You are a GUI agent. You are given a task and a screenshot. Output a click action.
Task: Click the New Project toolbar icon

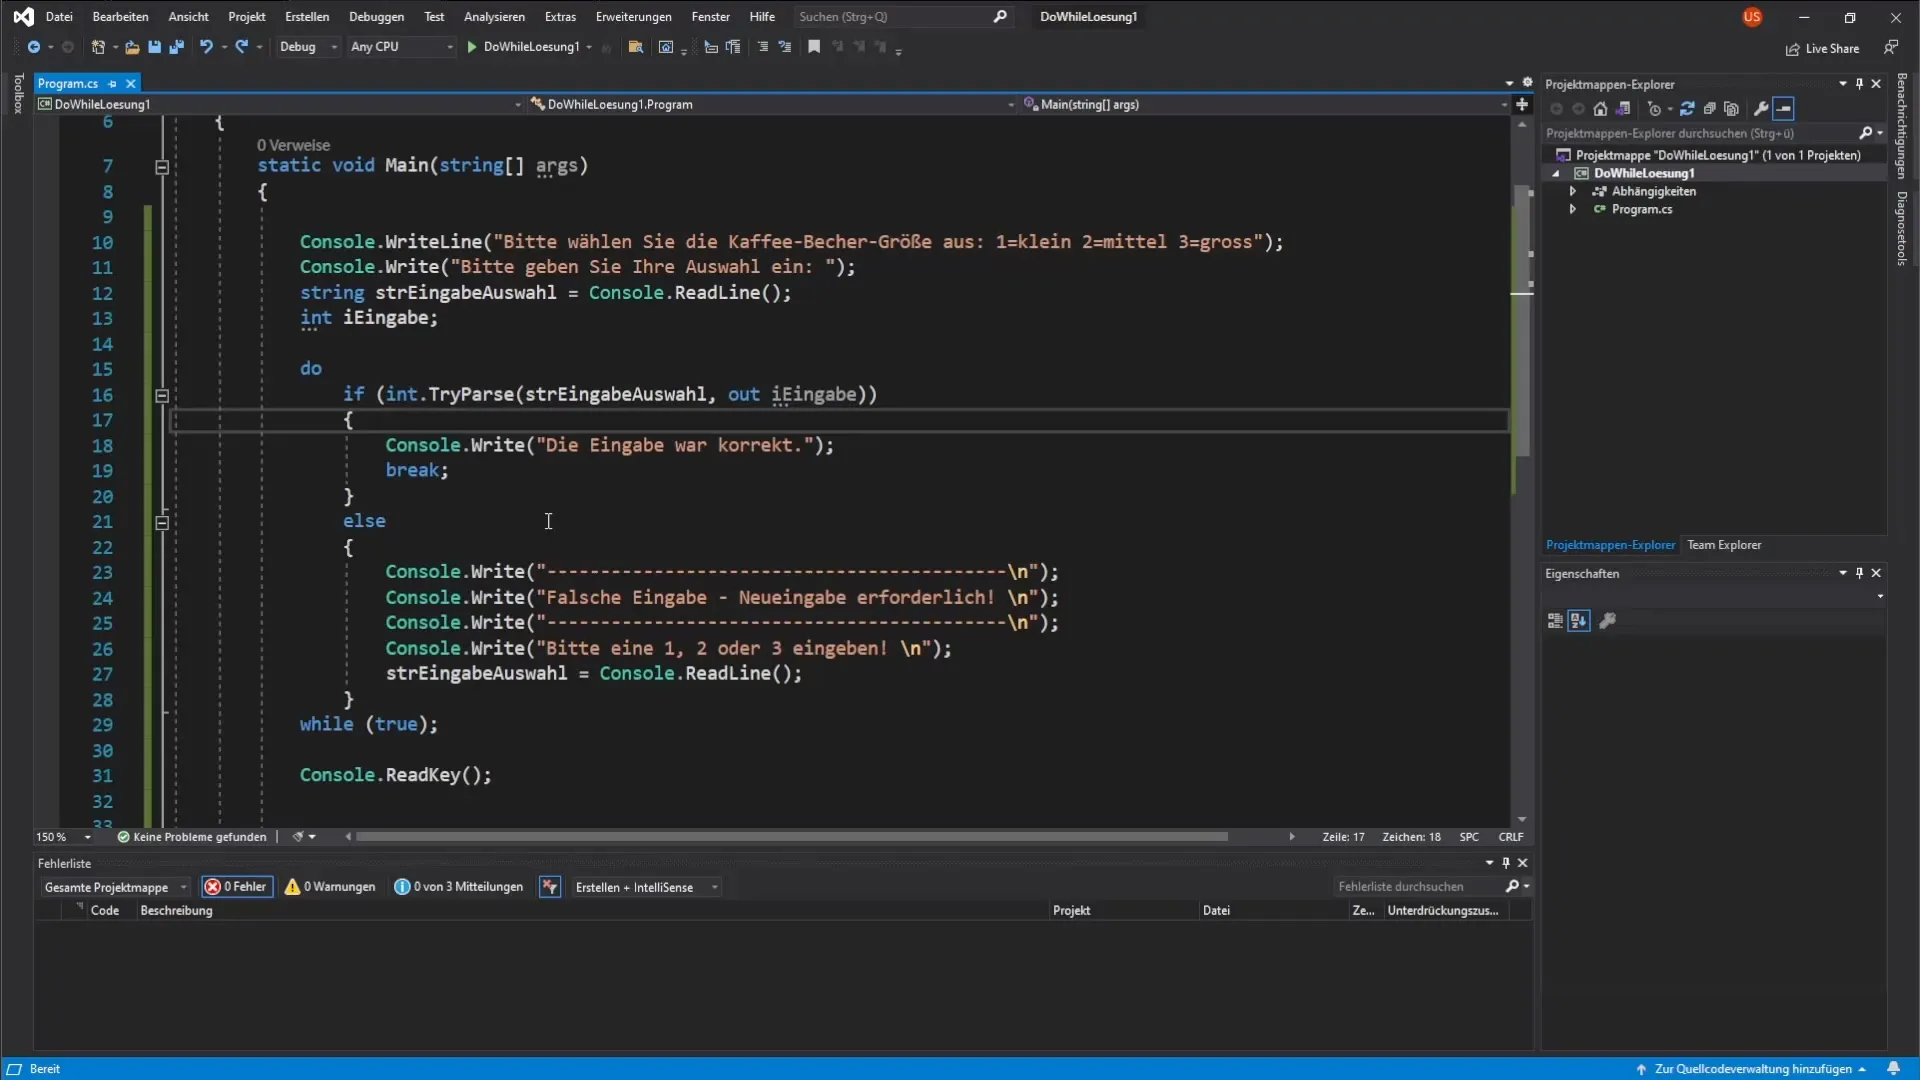(x=98, y=47)
